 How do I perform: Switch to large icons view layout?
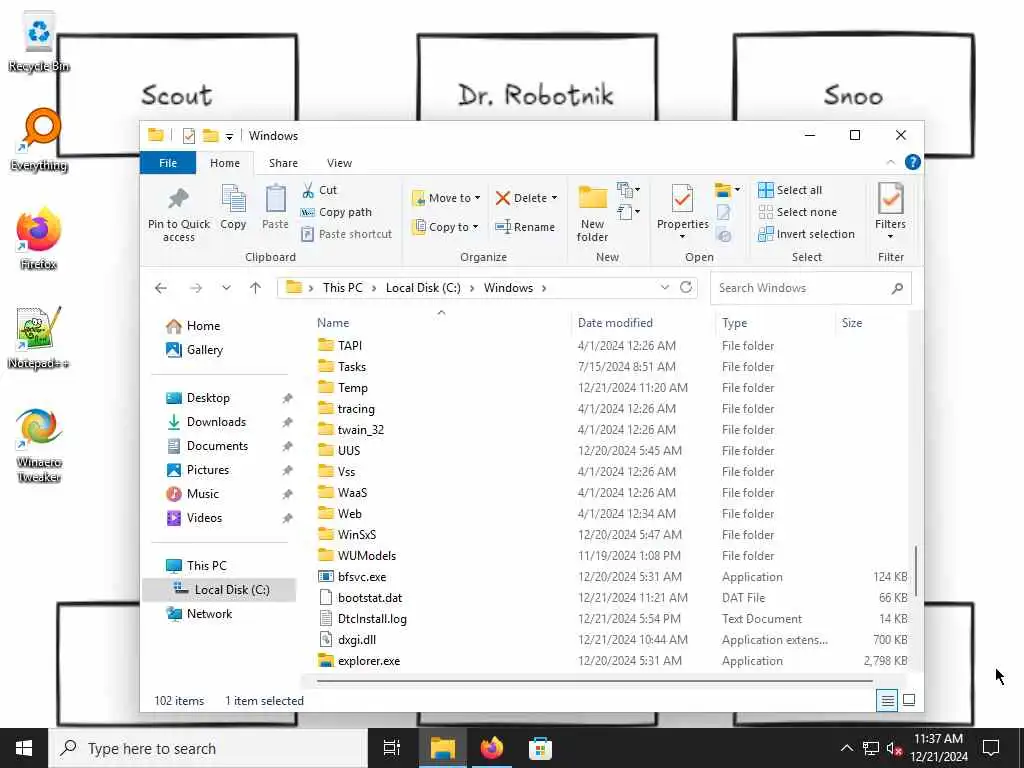[x=908, y=701]
